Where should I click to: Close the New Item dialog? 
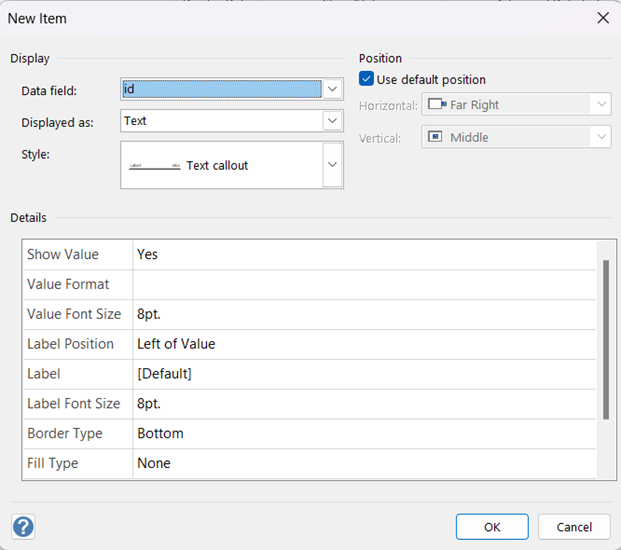point(602,18)
